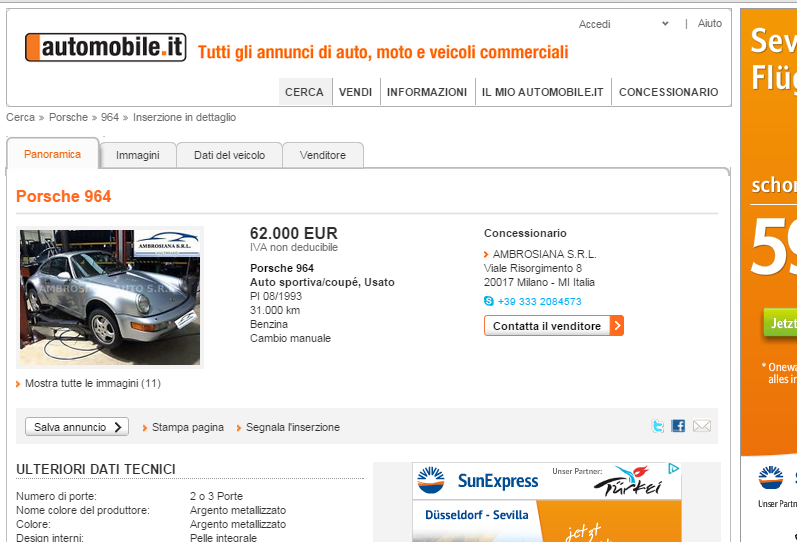Open the silver Porsche photo thumbnail
Screen dimensions: 797x542
[x=110, y=297]
